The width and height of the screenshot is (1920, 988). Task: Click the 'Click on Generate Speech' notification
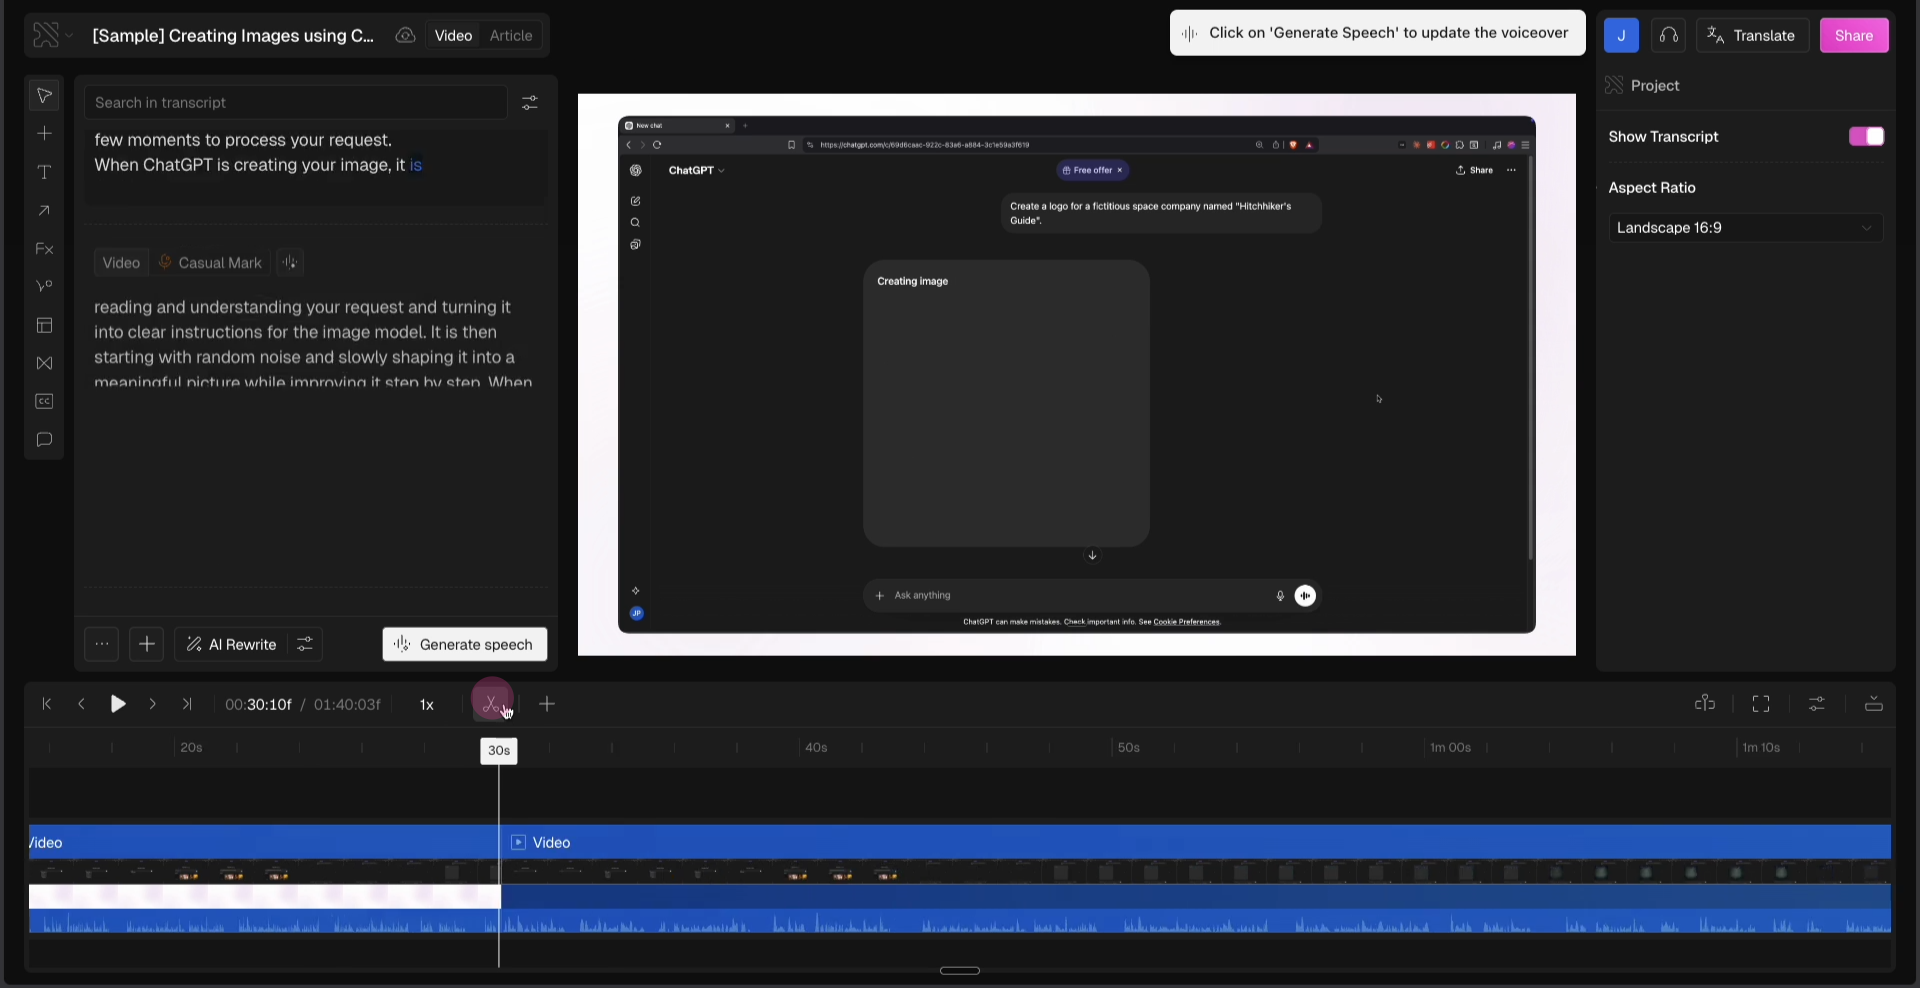1378,33
